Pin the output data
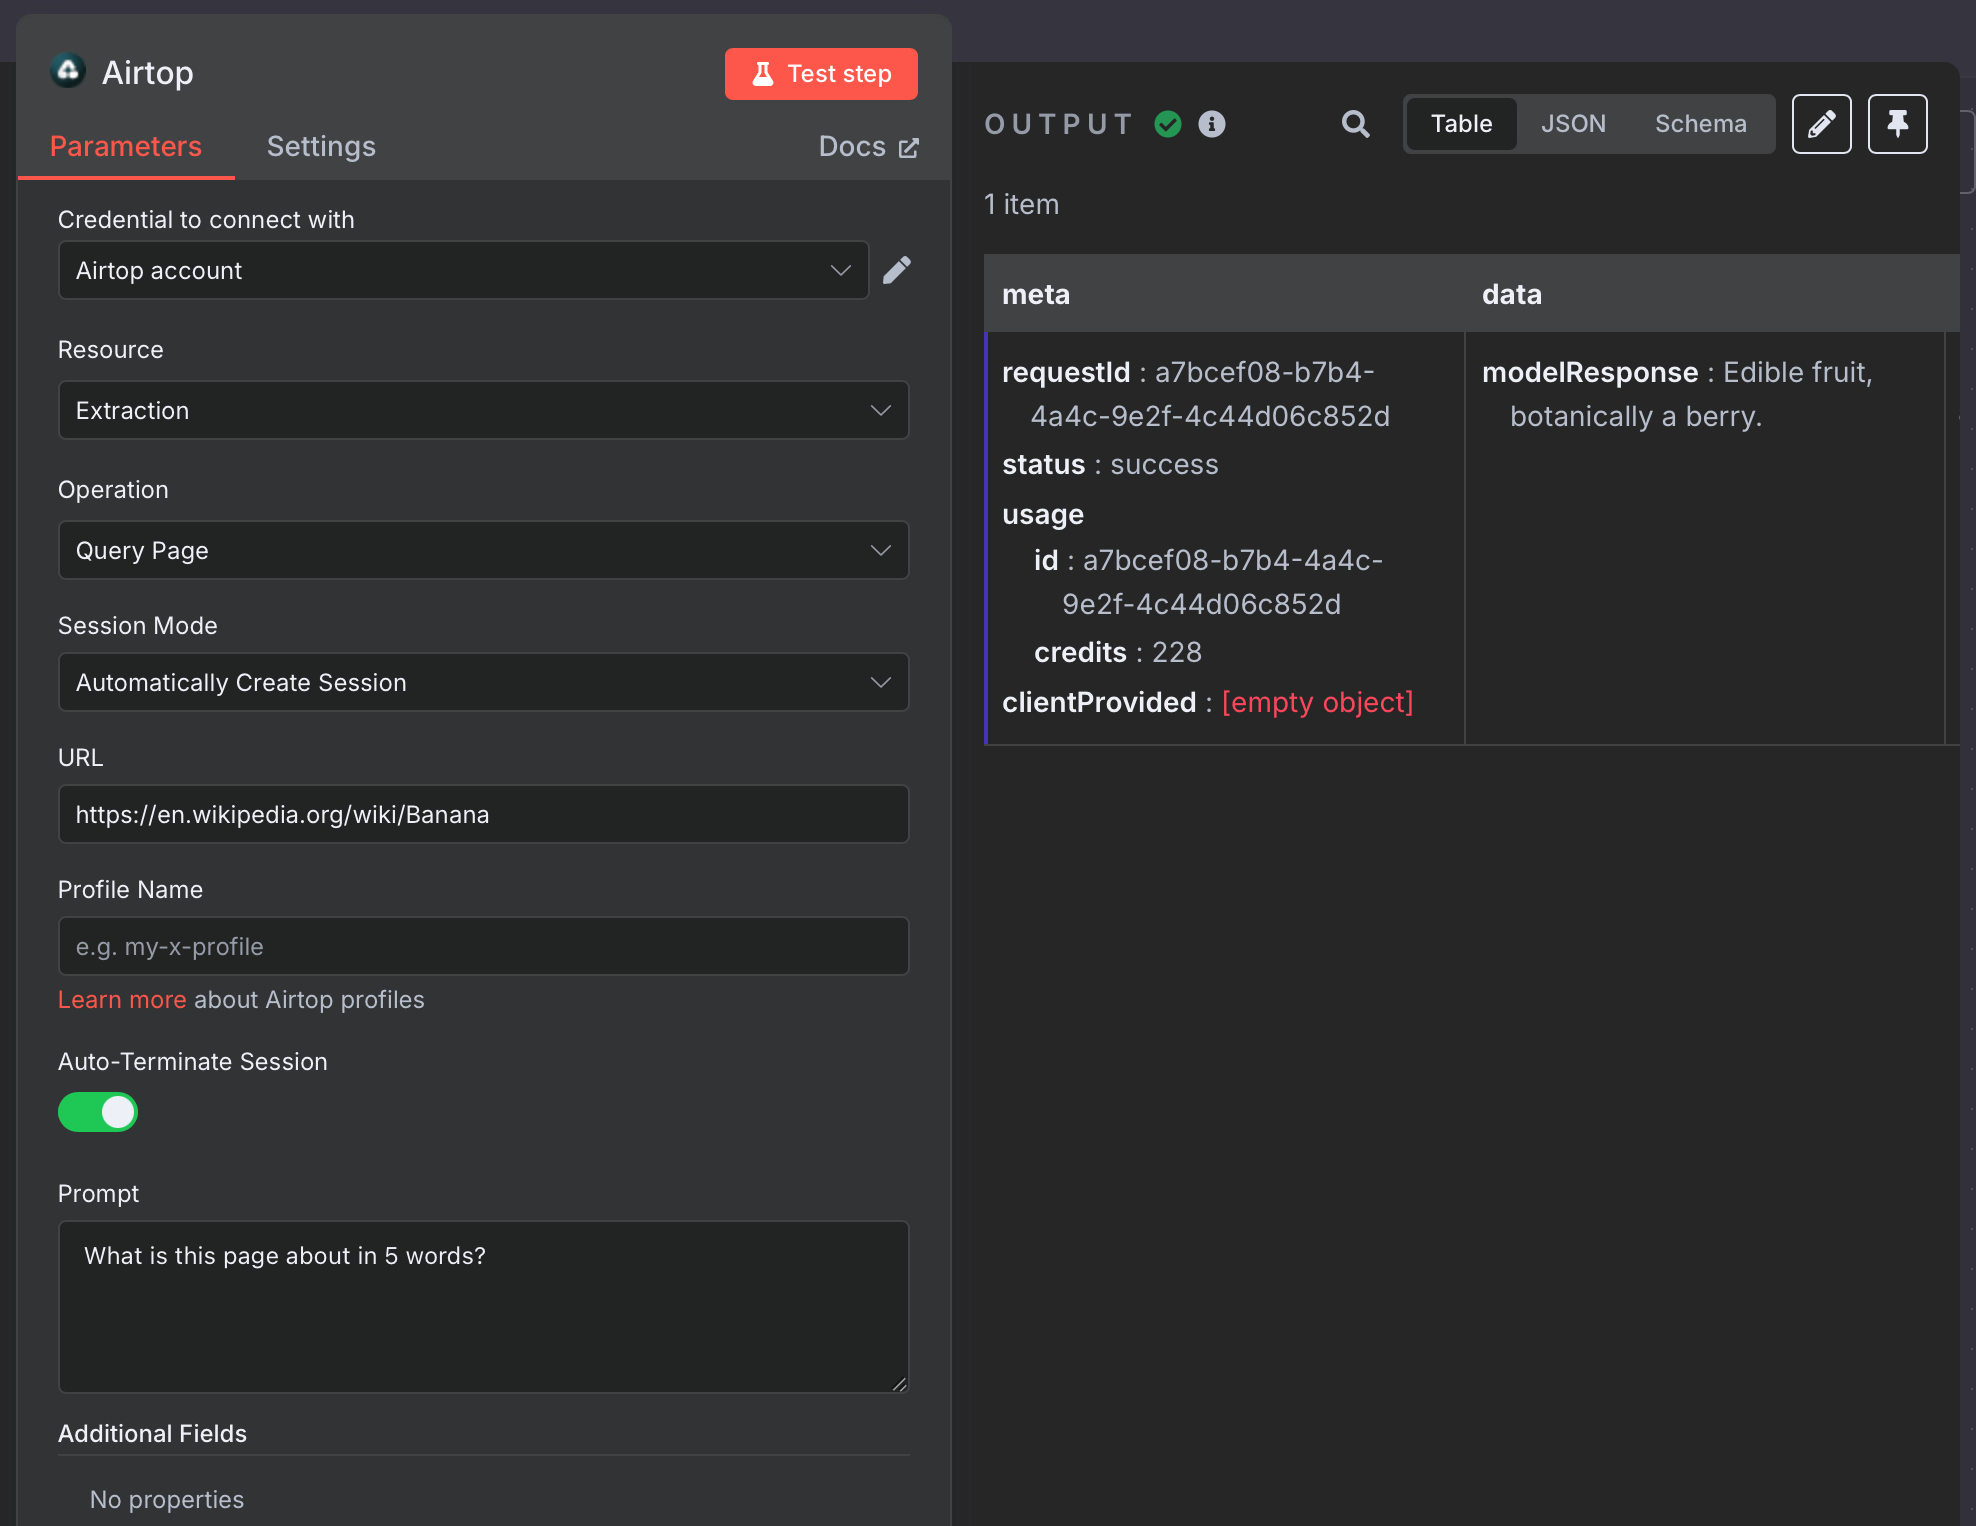This screenshot has height=1526, width=1976. pyautogui.click(x=1897, y=124)
